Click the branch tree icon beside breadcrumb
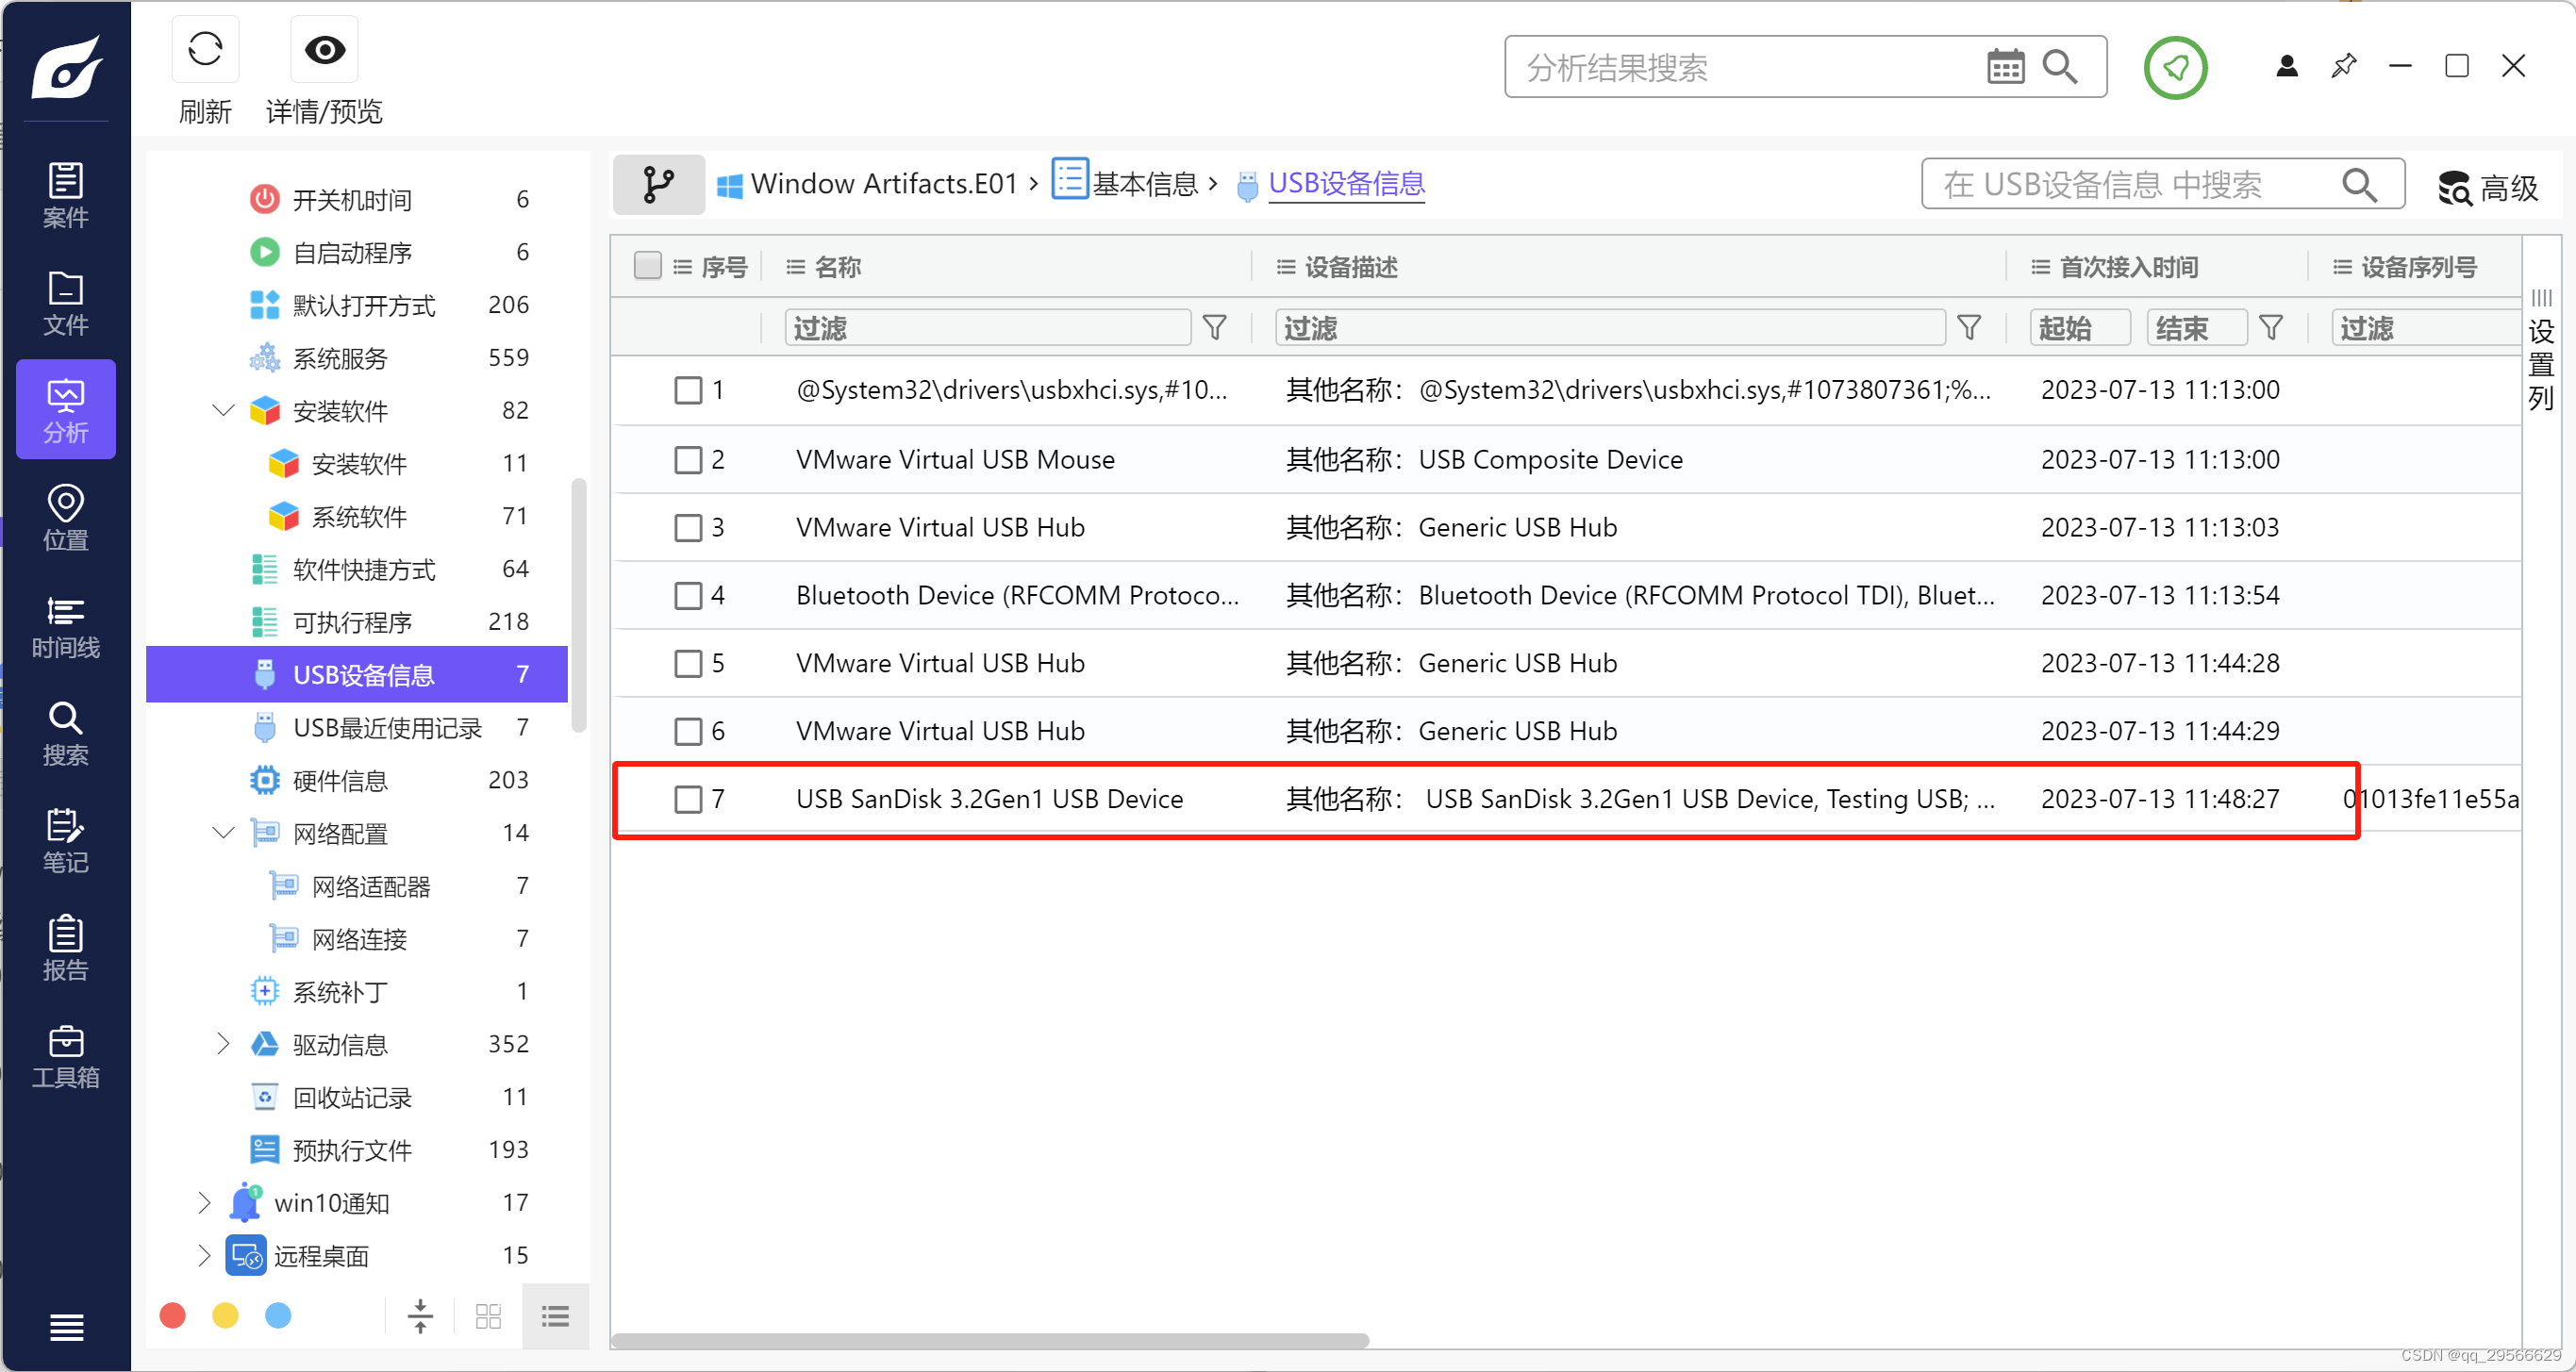Screen dimensions: 2576x1372 (658, 184)
